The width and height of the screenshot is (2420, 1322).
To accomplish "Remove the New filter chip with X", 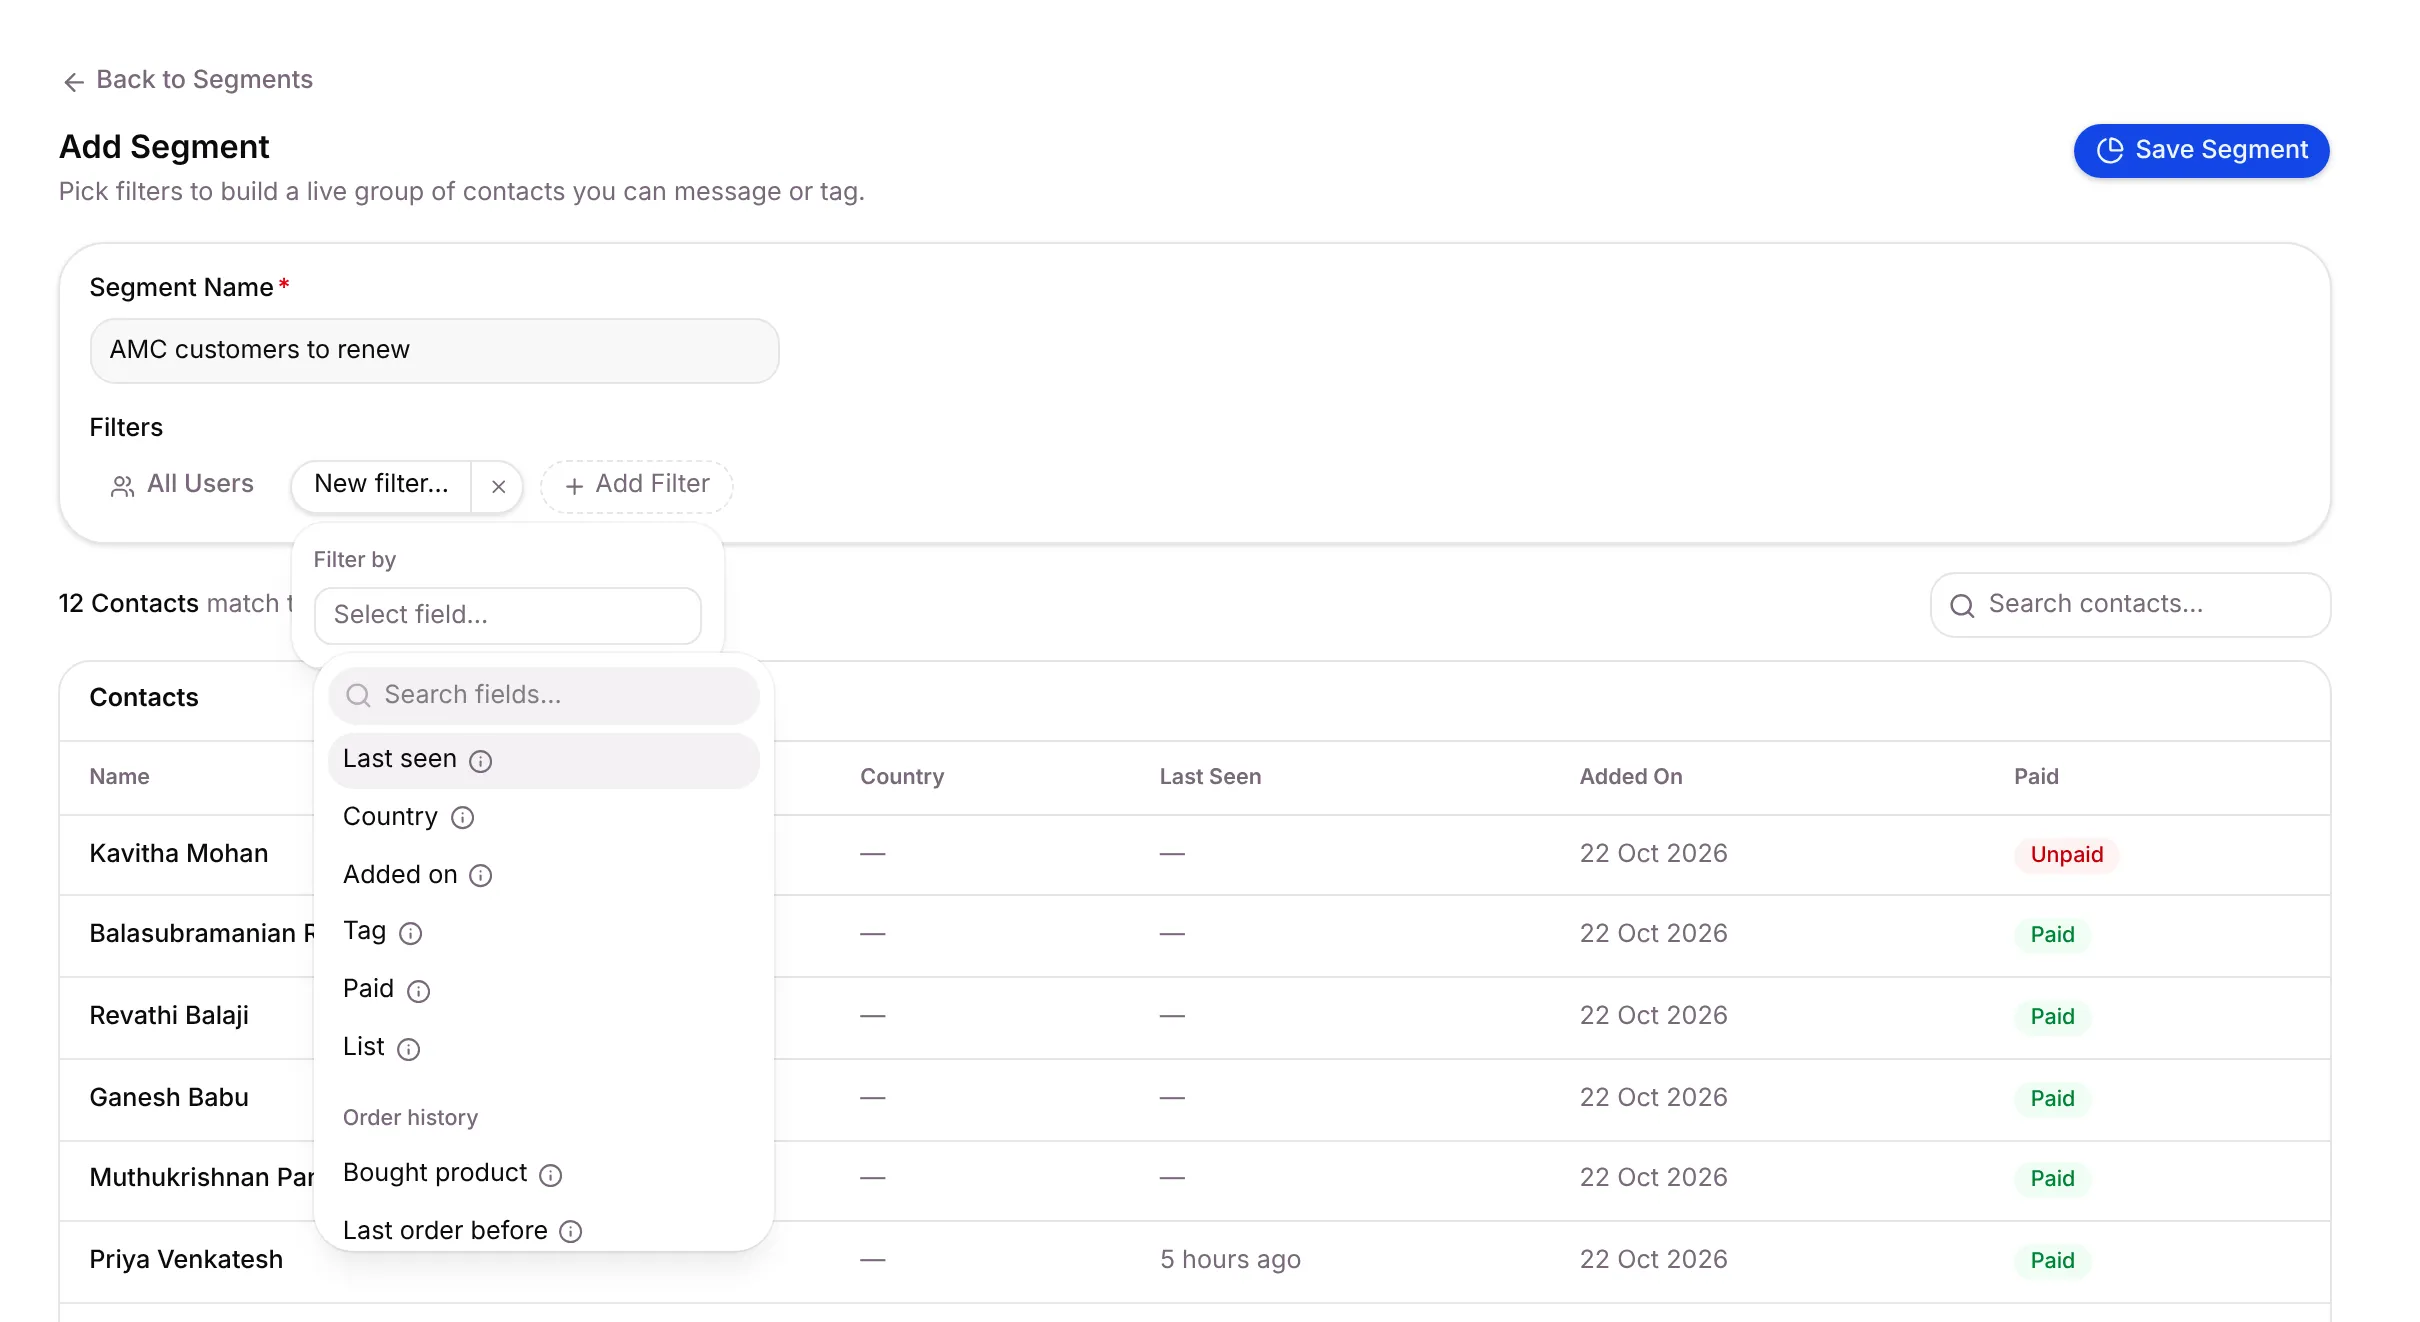I will point(498,487).
